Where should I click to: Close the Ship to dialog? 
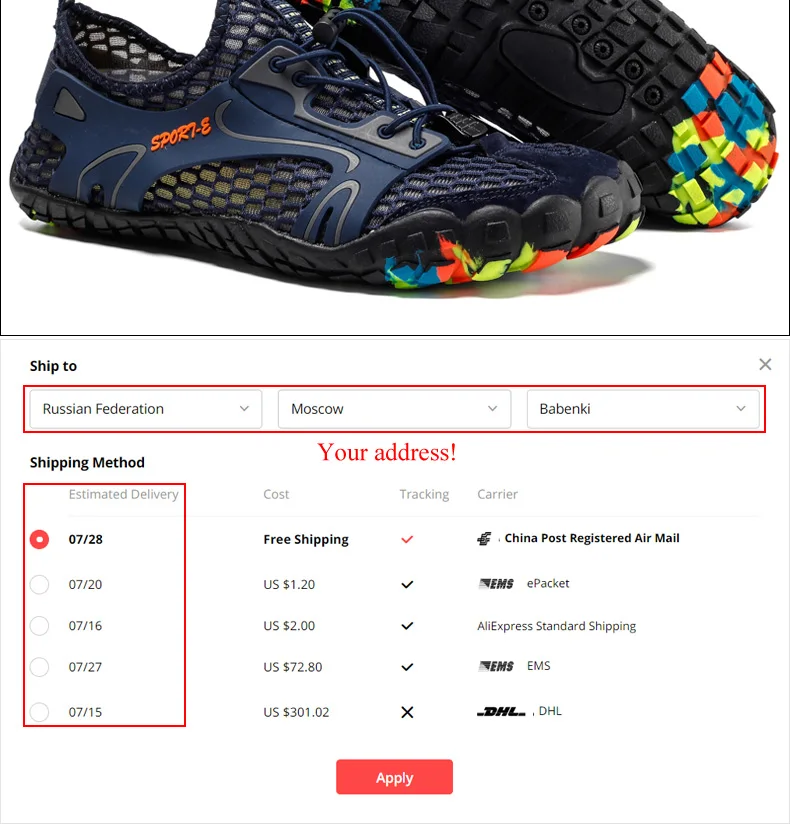(x=765, y=365)
